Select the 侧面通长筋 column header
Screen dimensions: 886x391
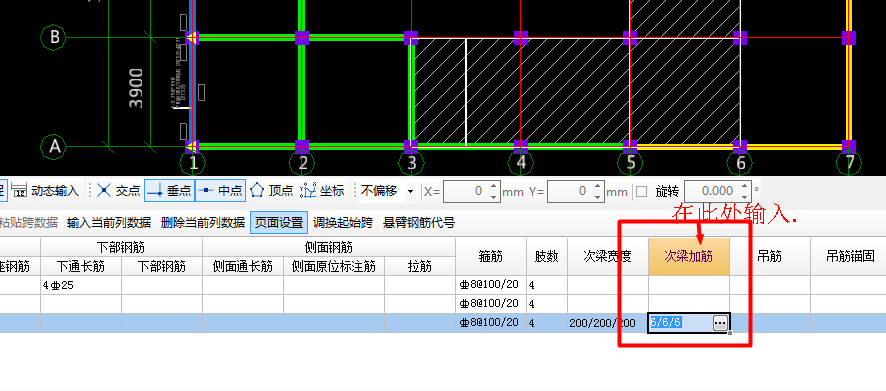click(x=243, y=266)
